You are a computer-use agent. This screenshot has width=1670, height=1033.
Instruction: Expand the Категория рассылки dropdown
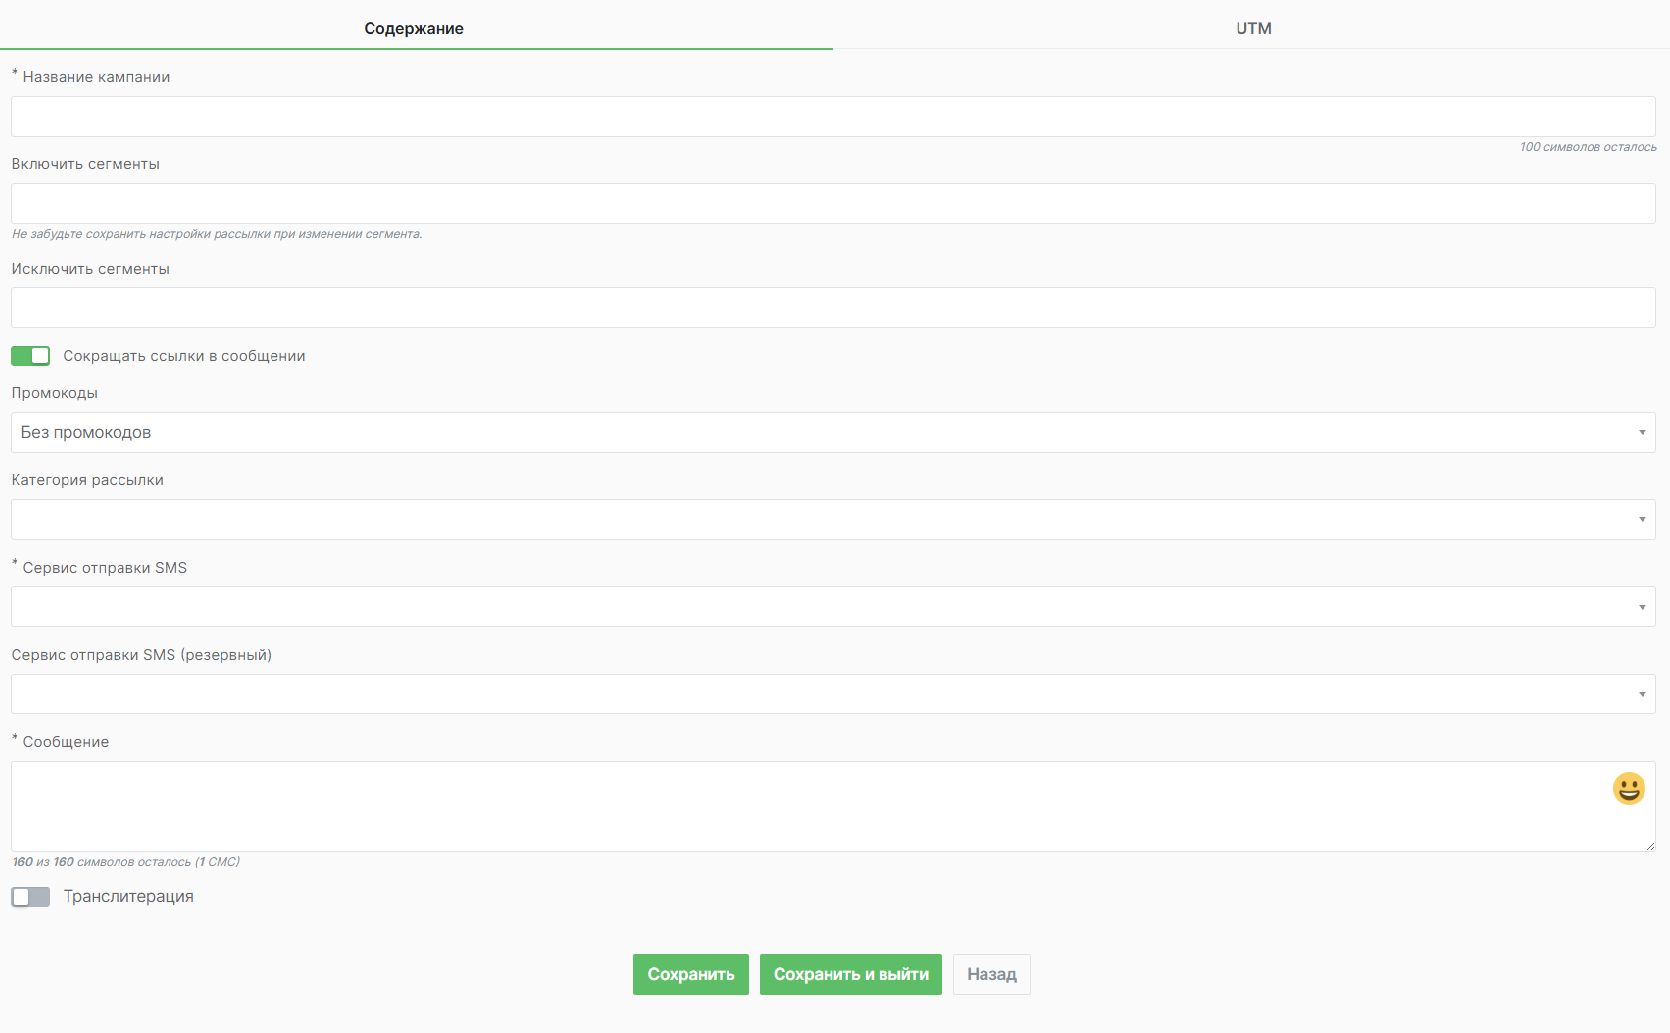832,520
